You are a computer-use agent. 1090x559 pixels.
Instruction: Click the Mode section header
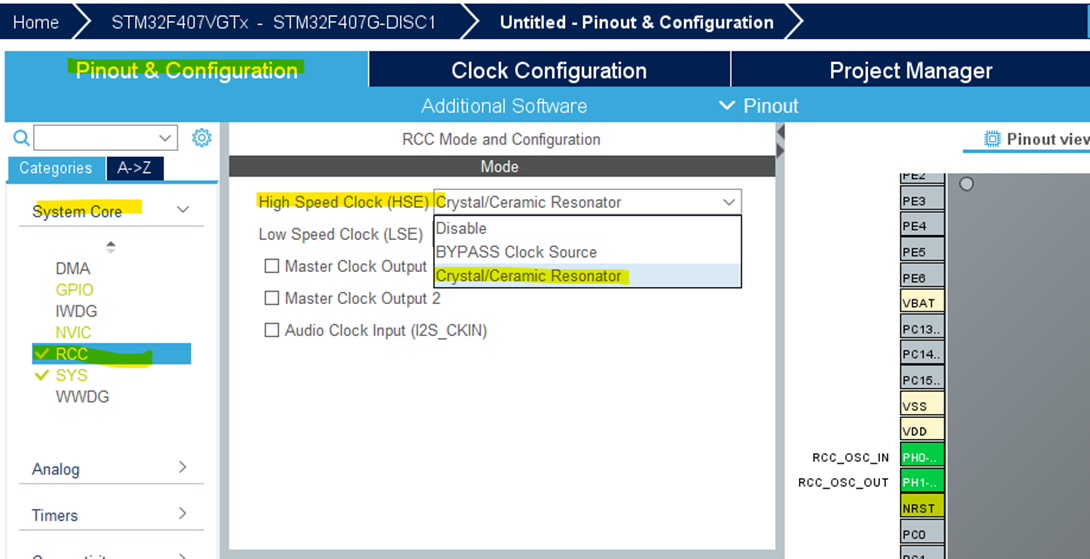pos(502,167)
